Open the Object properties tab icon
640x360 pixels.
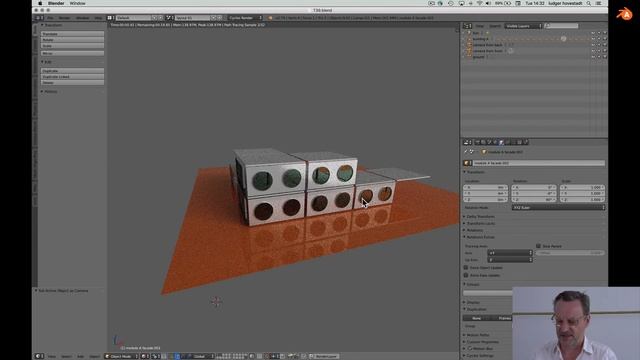[501, 142]
